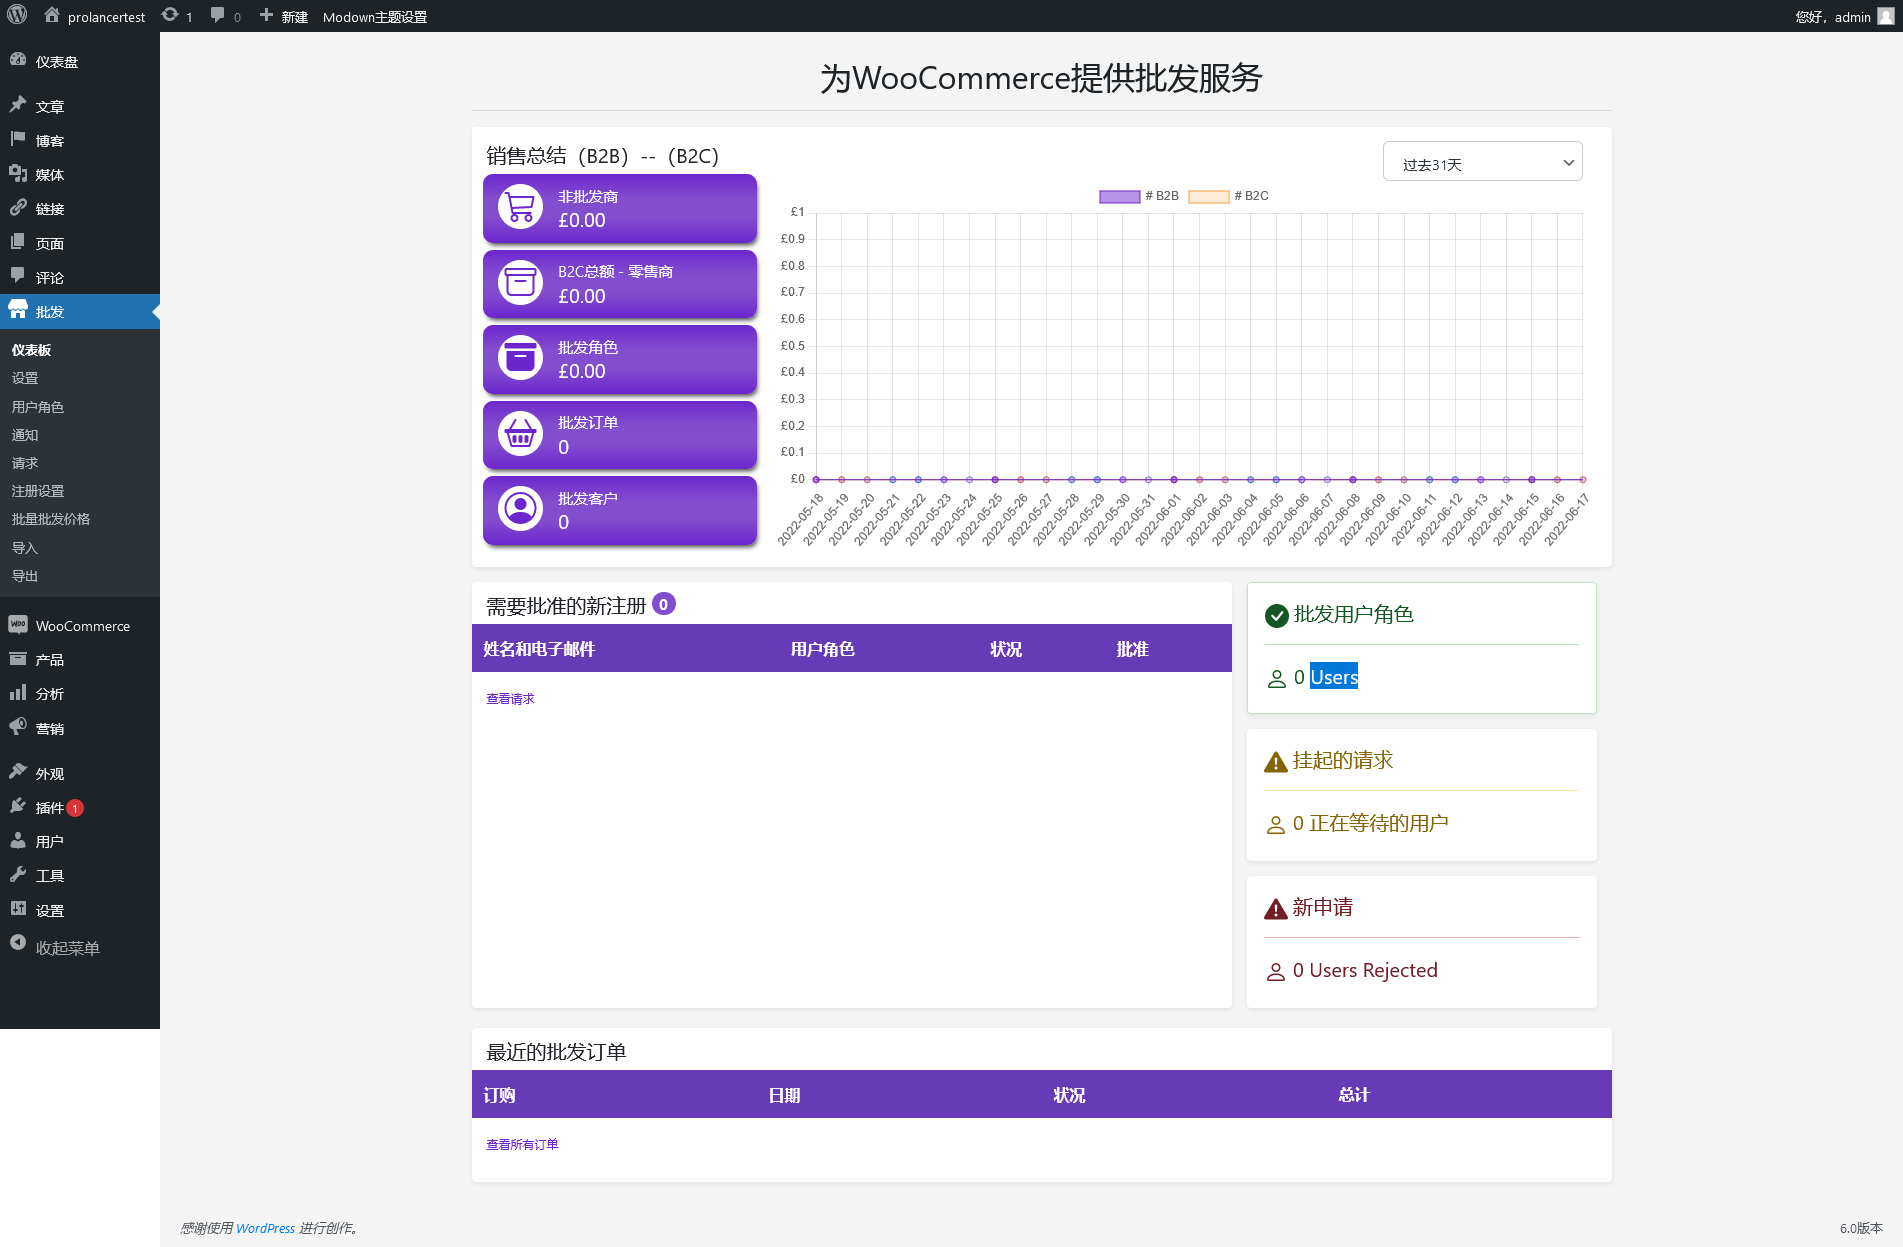Click the 设置 sliders icon at sidebar bottom
Screen dimensions: 1903x1247
pyautogui.click(x=18, y=909)
